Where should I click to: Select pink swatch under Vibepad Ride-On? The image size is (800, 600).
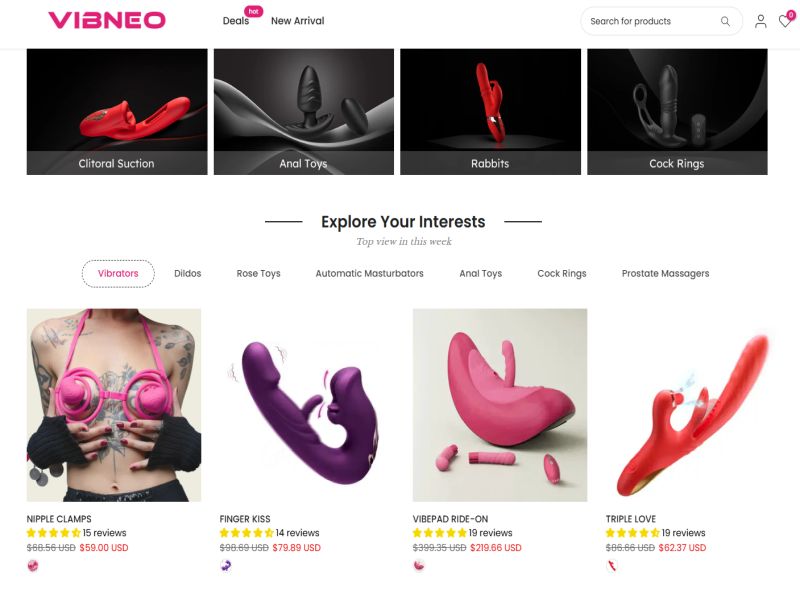(x=419, y=565)
